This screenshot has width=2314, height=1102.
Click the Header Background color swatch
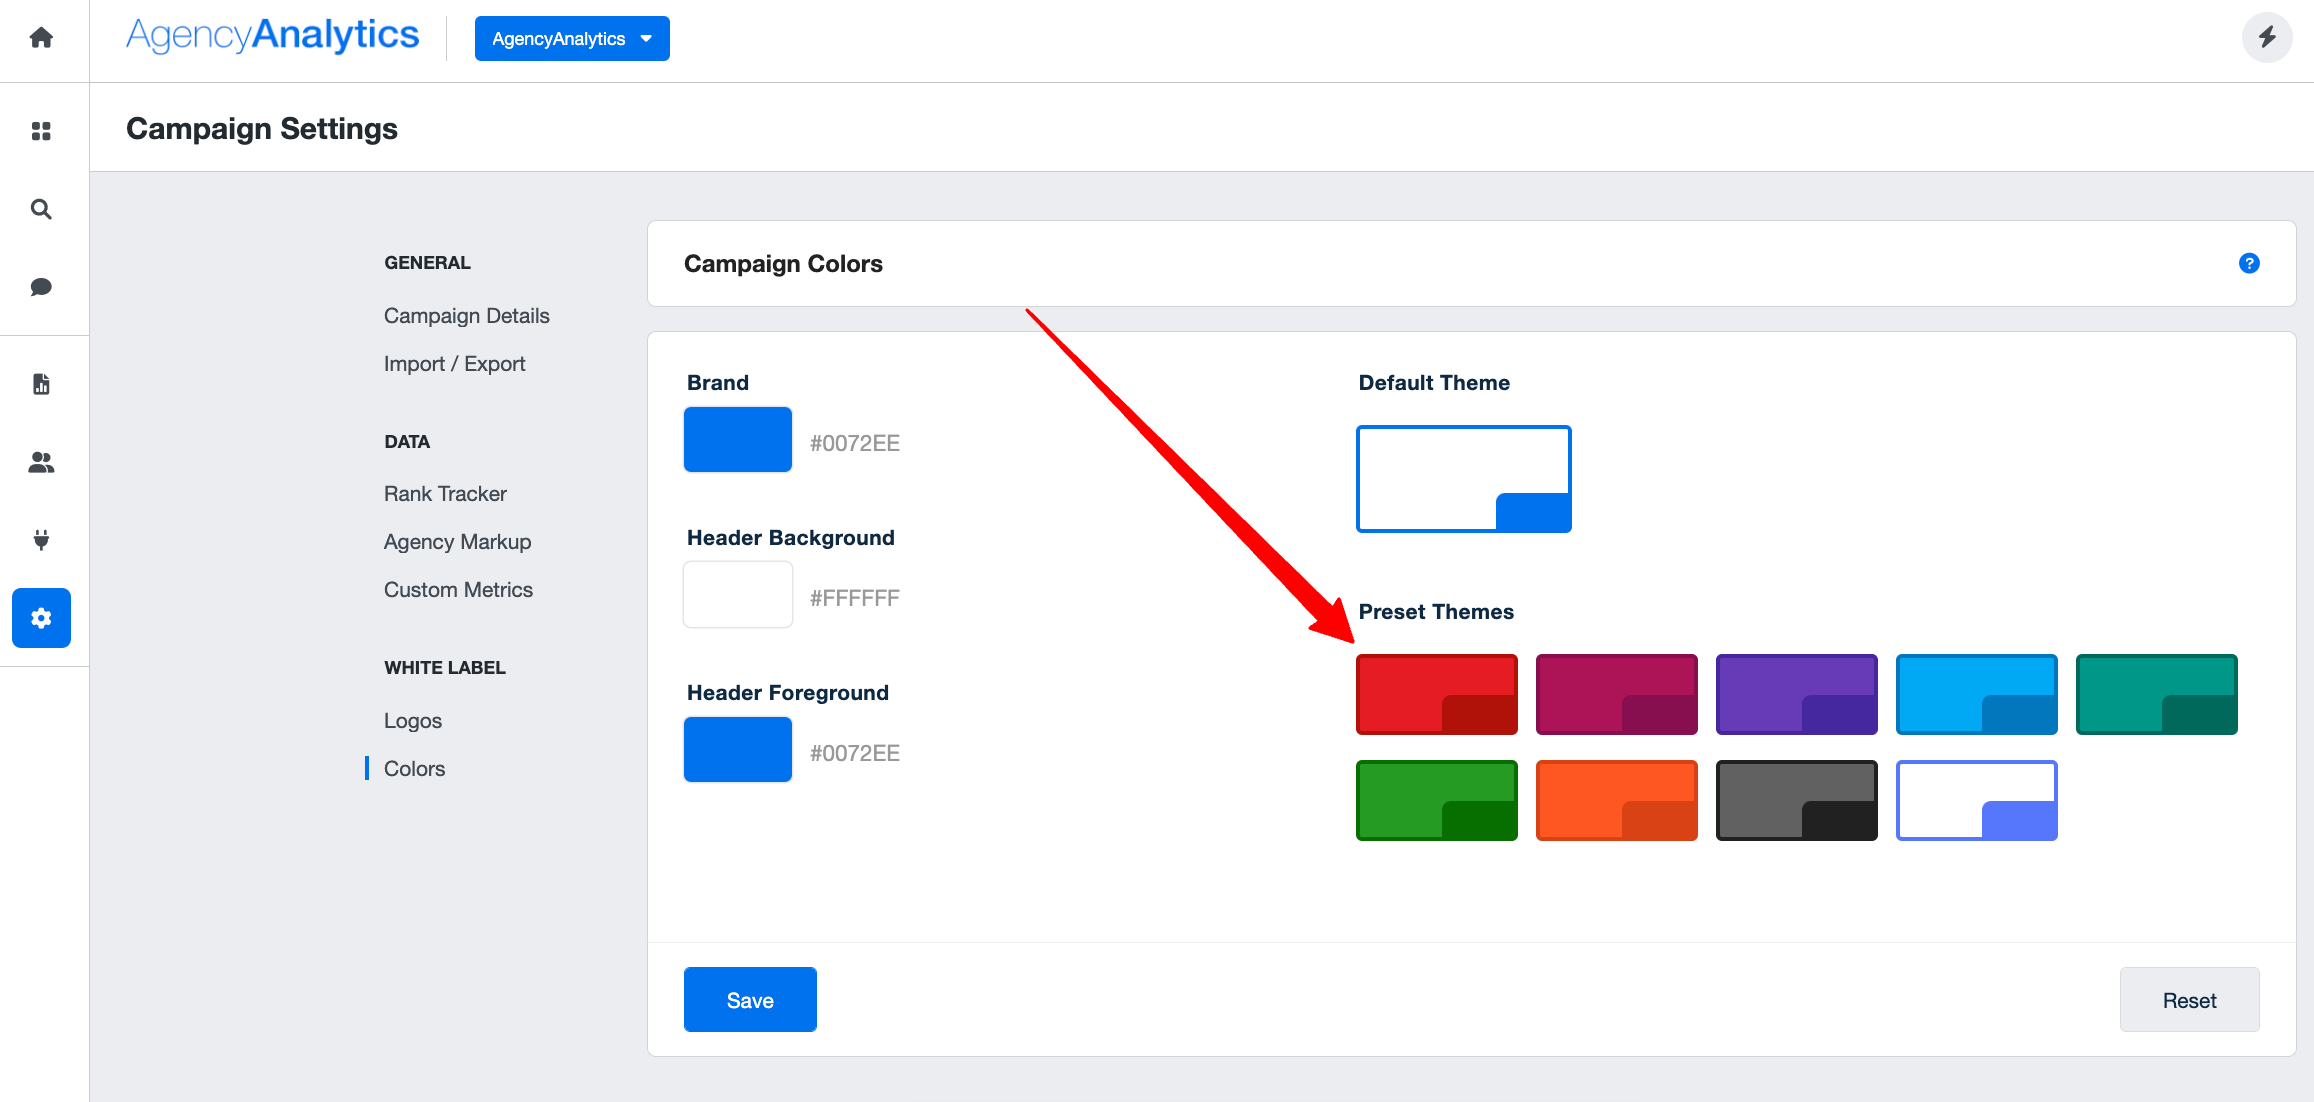738,595
